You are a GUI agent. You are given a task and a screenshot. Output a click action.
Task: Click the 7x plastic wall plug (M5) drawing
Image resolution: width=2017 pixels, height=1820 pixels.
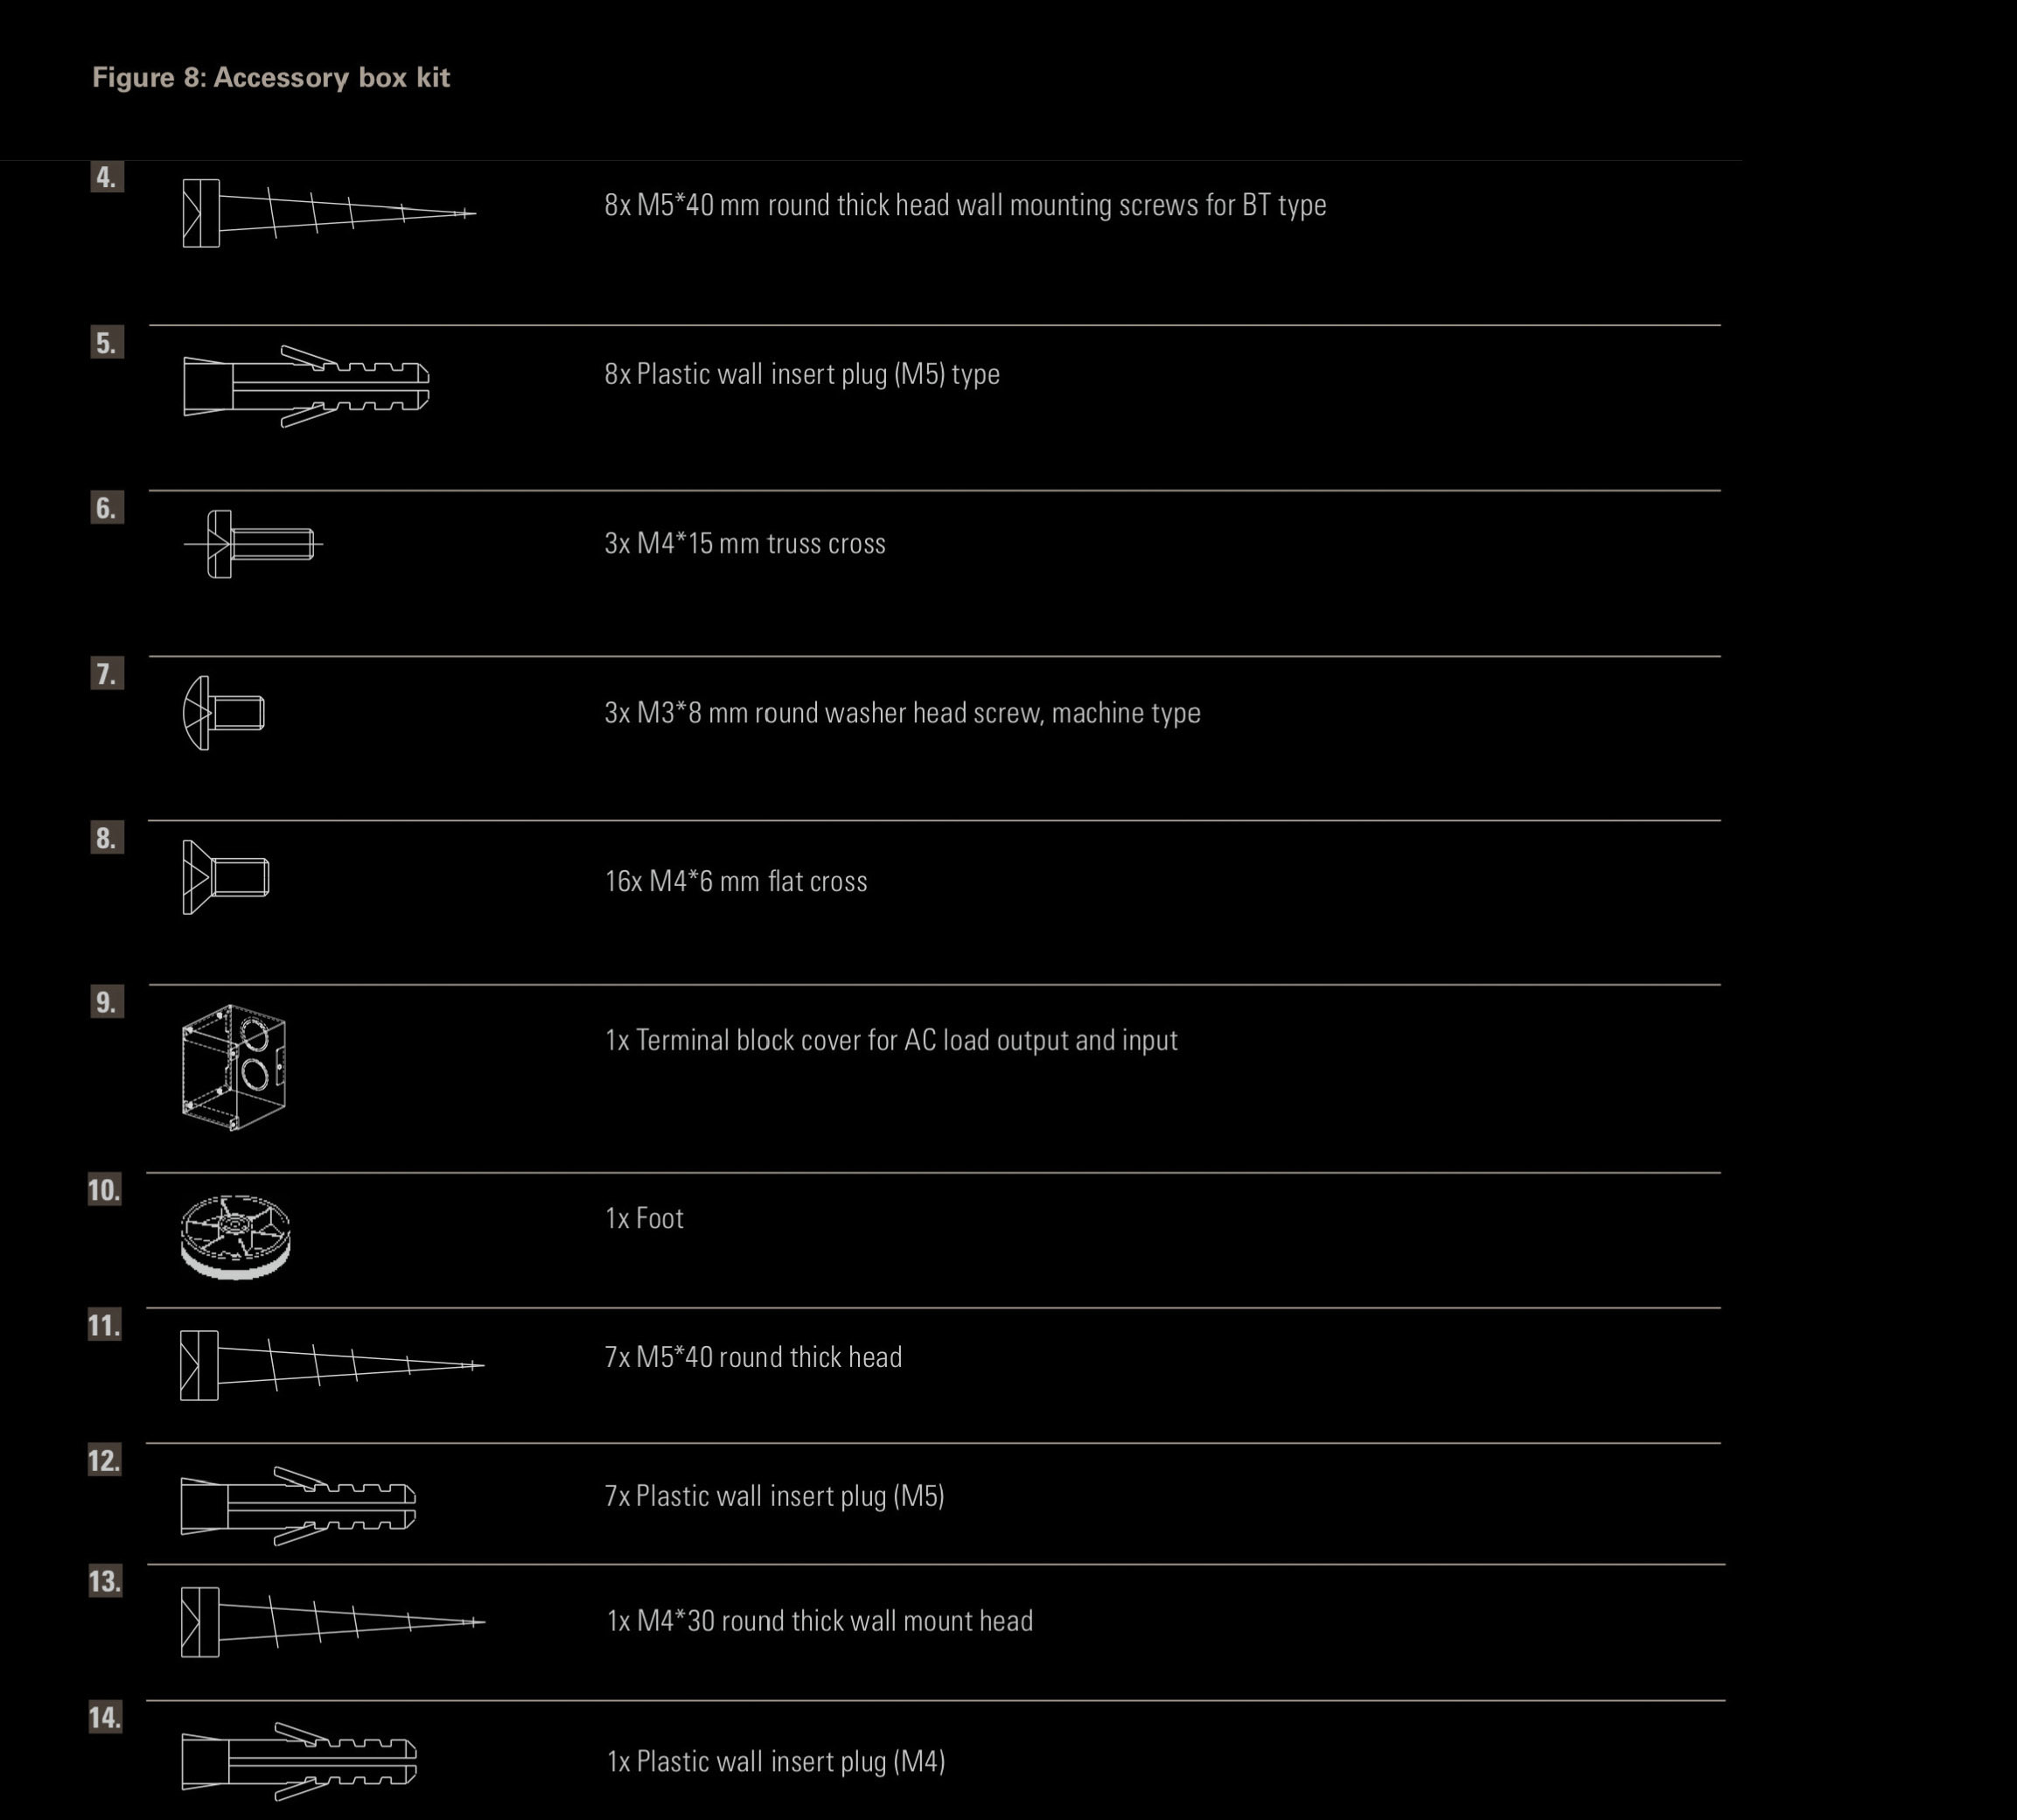click(x=298, y=1505)
